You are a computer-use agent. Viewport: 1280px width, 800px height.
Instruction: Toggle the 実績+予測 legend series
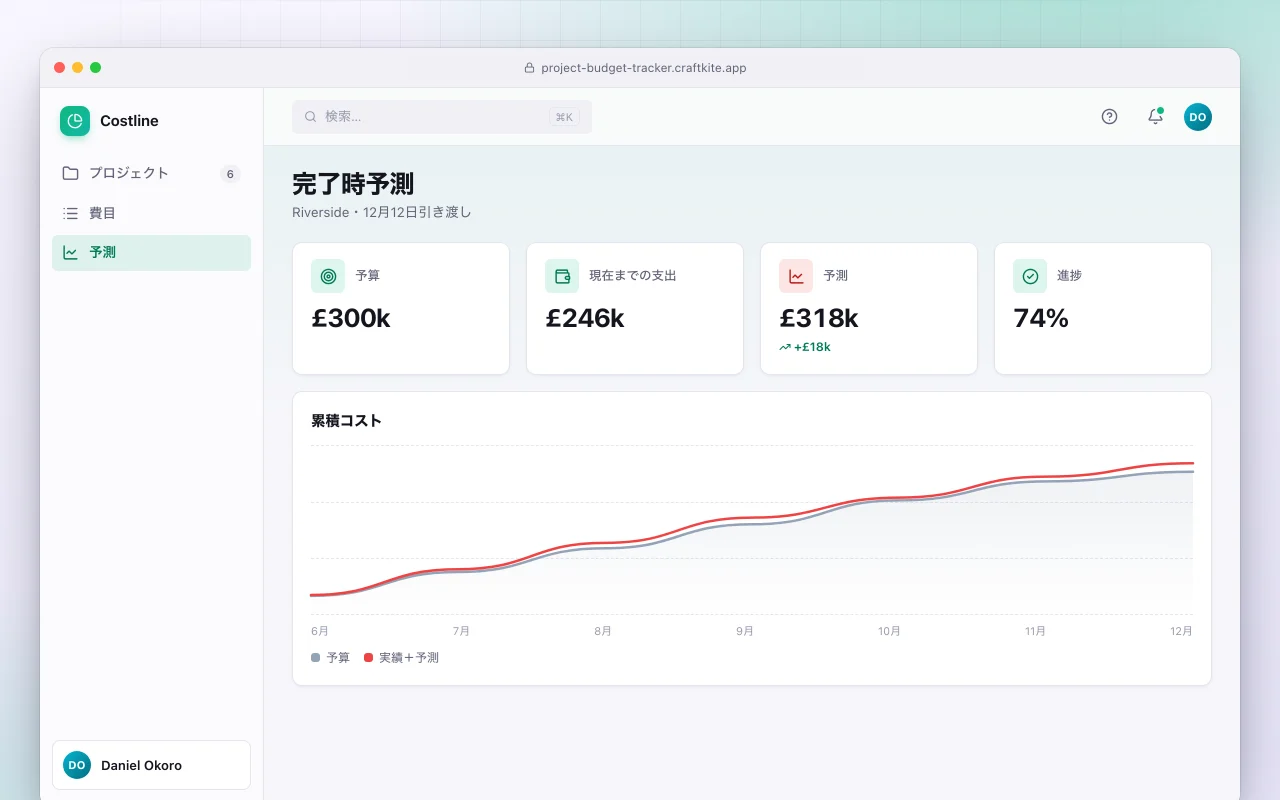[402, 658]
